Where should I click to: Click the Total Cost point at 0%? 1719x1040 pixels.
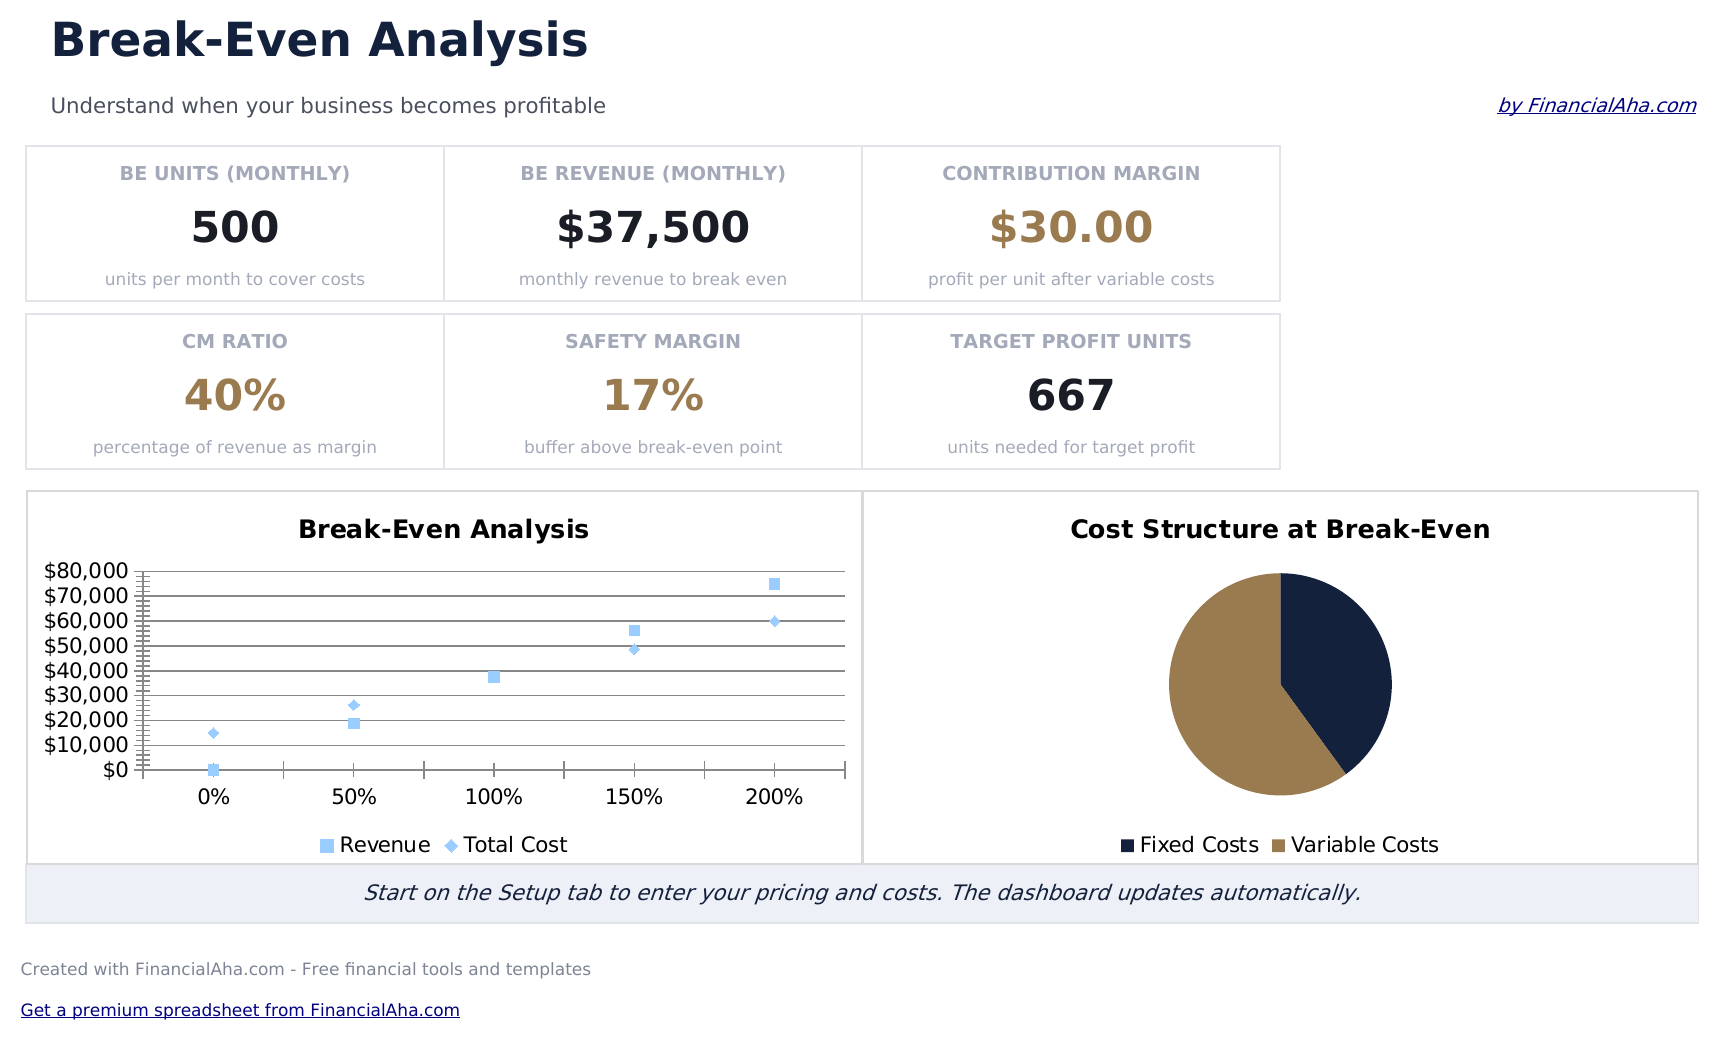pos(213,733)
